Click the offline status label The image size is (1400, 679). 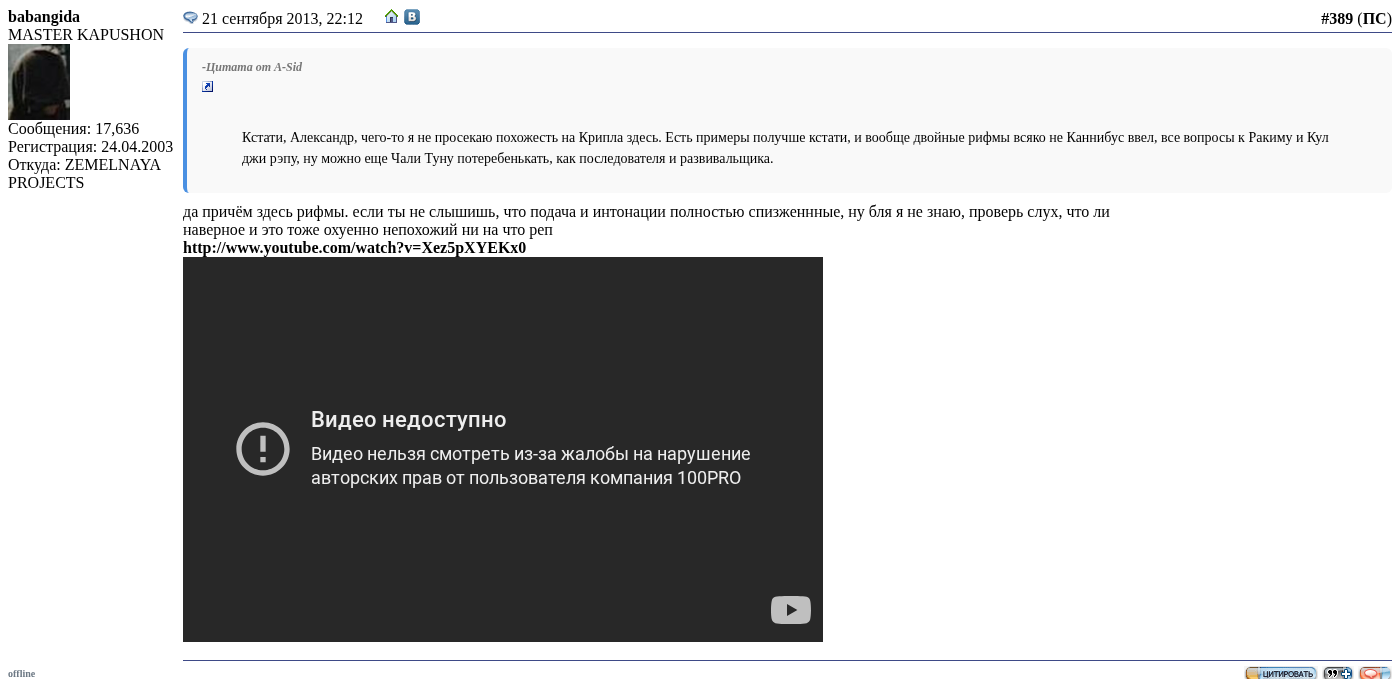click(x=21, y=673)
